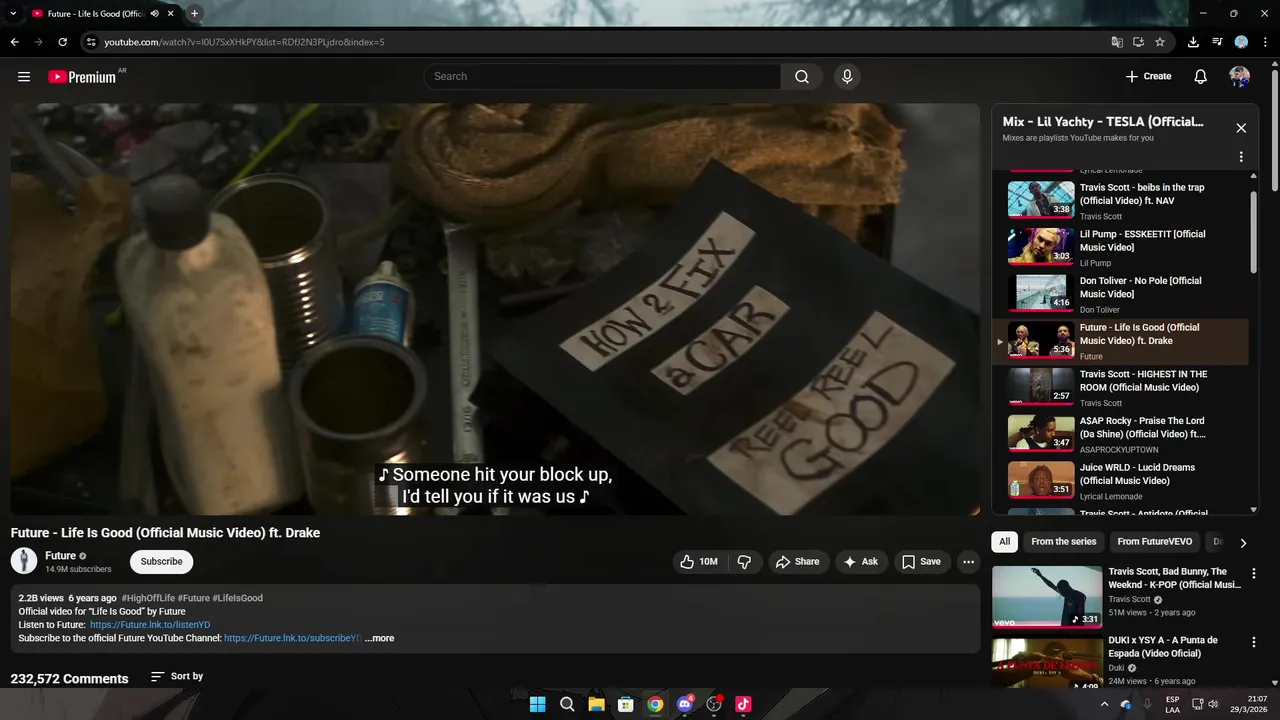Click the Future channel name
The height and width of the screenshot is (720, 1280).
tap(61, 556)
